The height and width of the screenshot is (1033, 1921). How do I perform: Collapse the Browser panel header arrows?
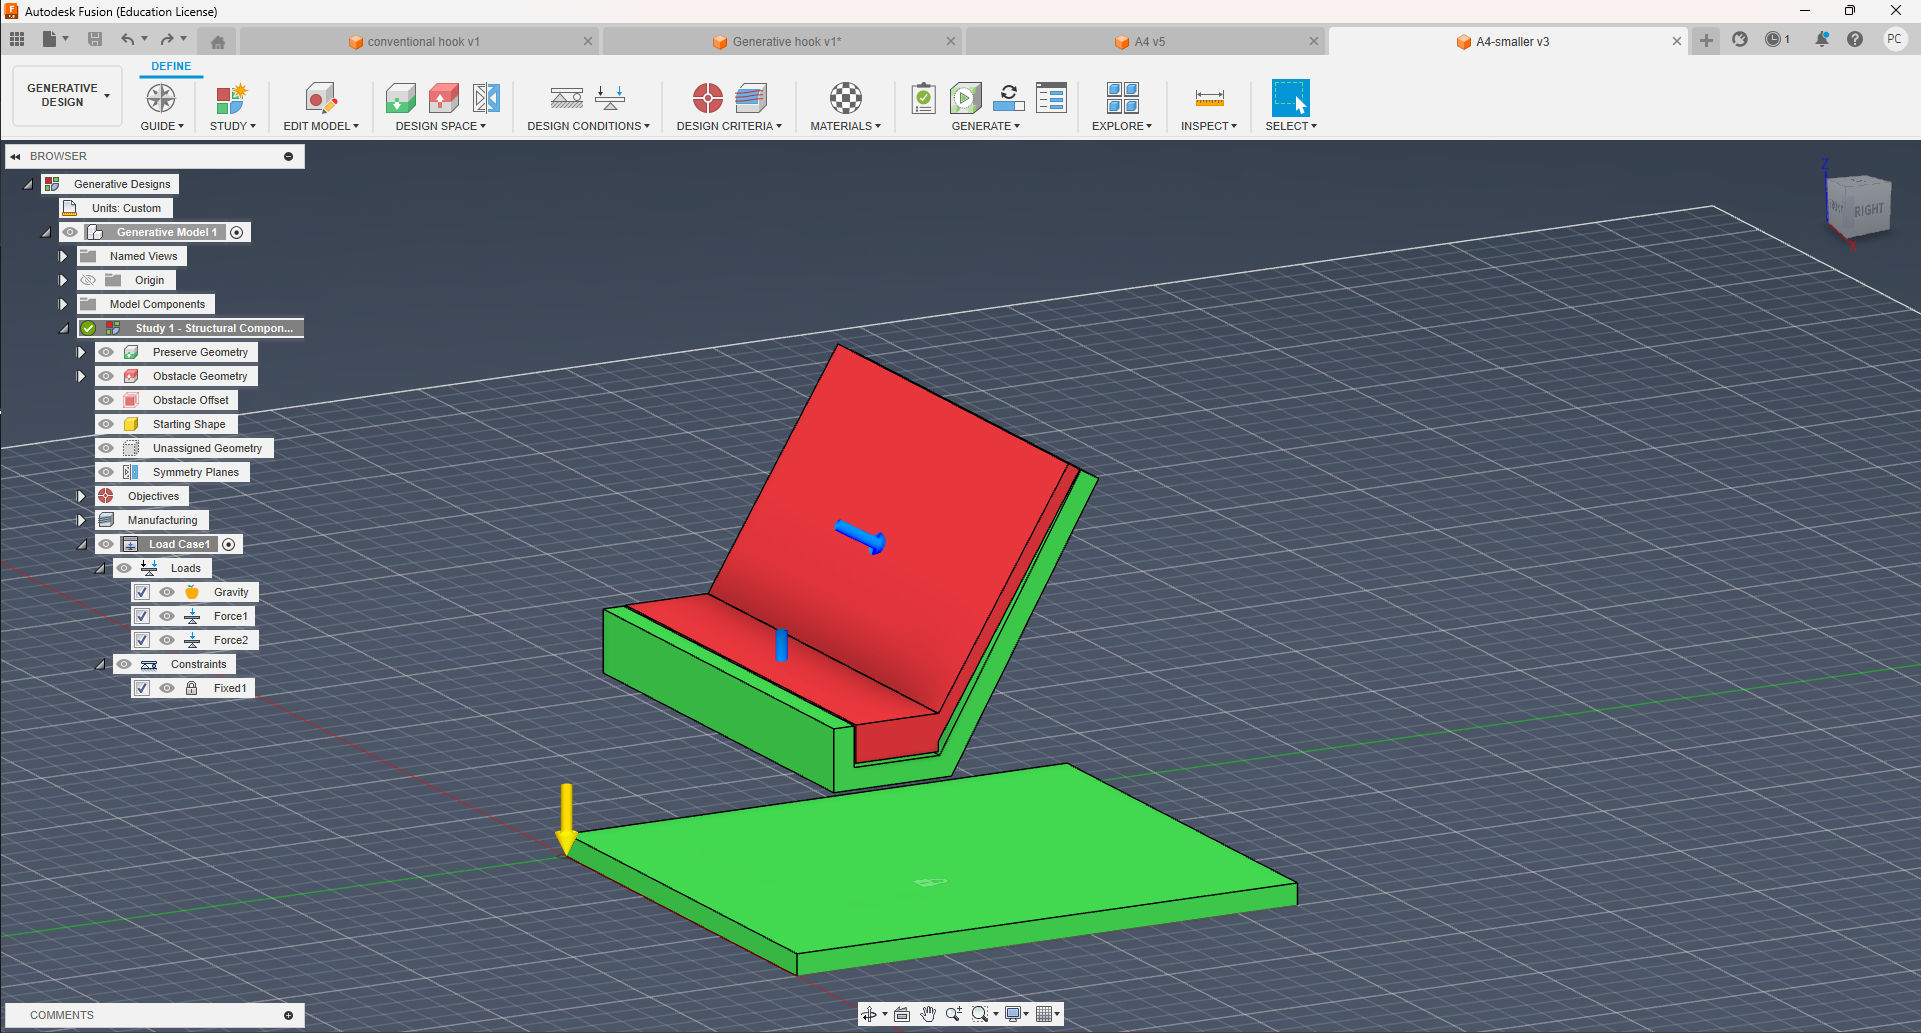click(16, 156)
